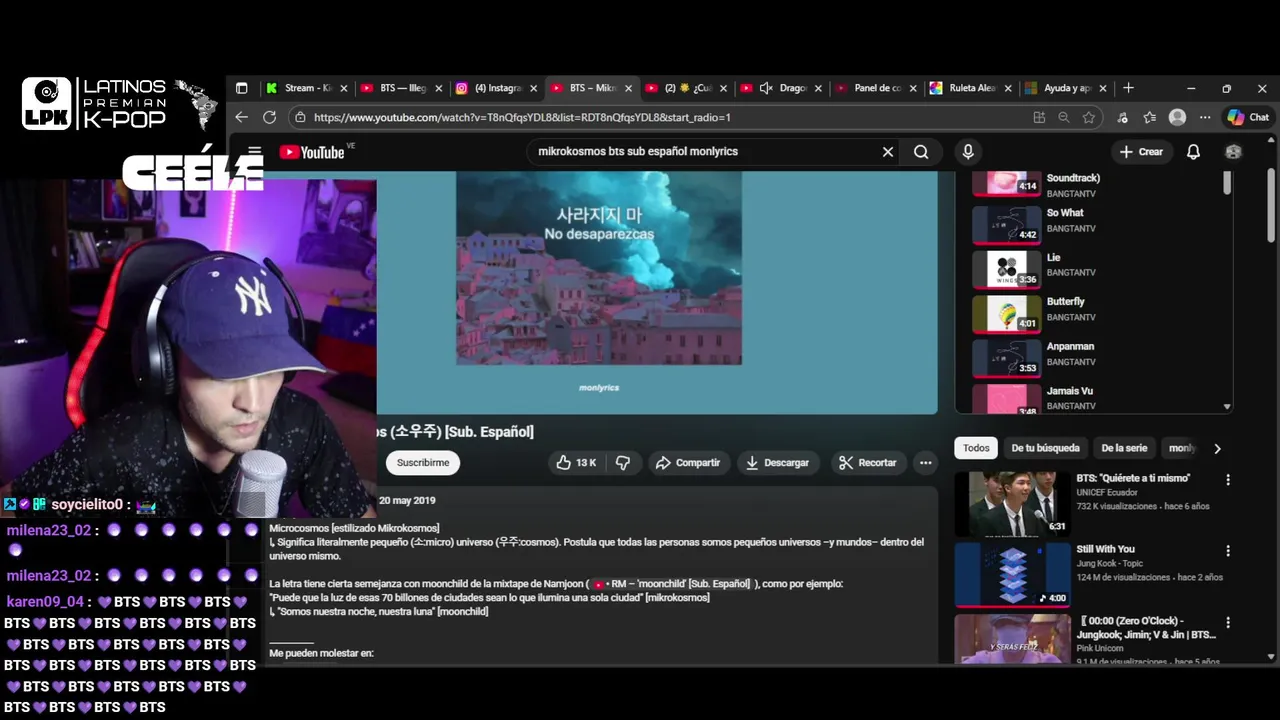Image resolution: width=1280 pixels, height=720 pixels.
Task: Open the RM moonchild Sub. Español link
Action: click(x=672, y=584)
